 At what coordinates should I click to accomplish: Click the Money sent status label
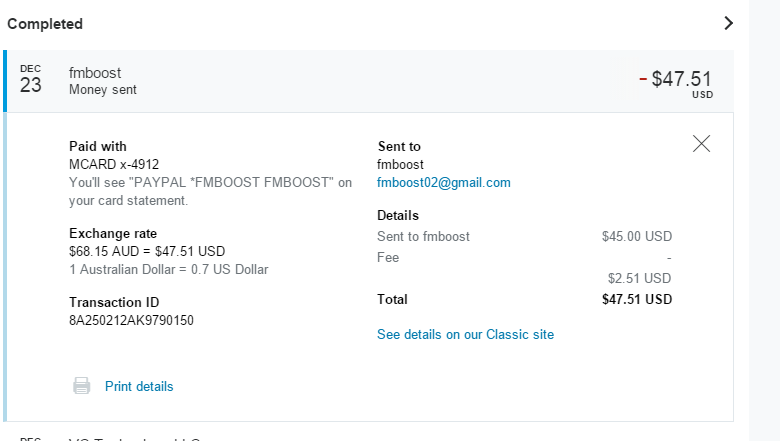(x=103, y=90)
